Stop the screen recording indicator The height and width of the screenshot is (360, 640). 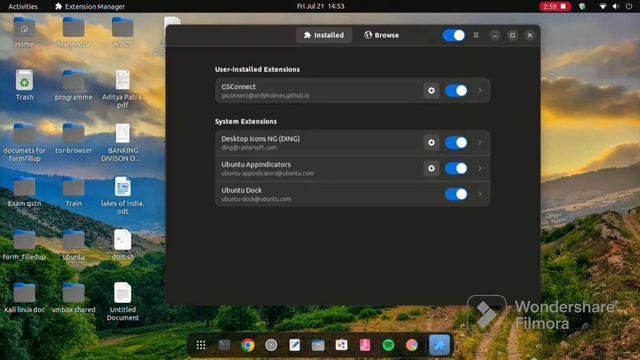(x=555, y=6)
